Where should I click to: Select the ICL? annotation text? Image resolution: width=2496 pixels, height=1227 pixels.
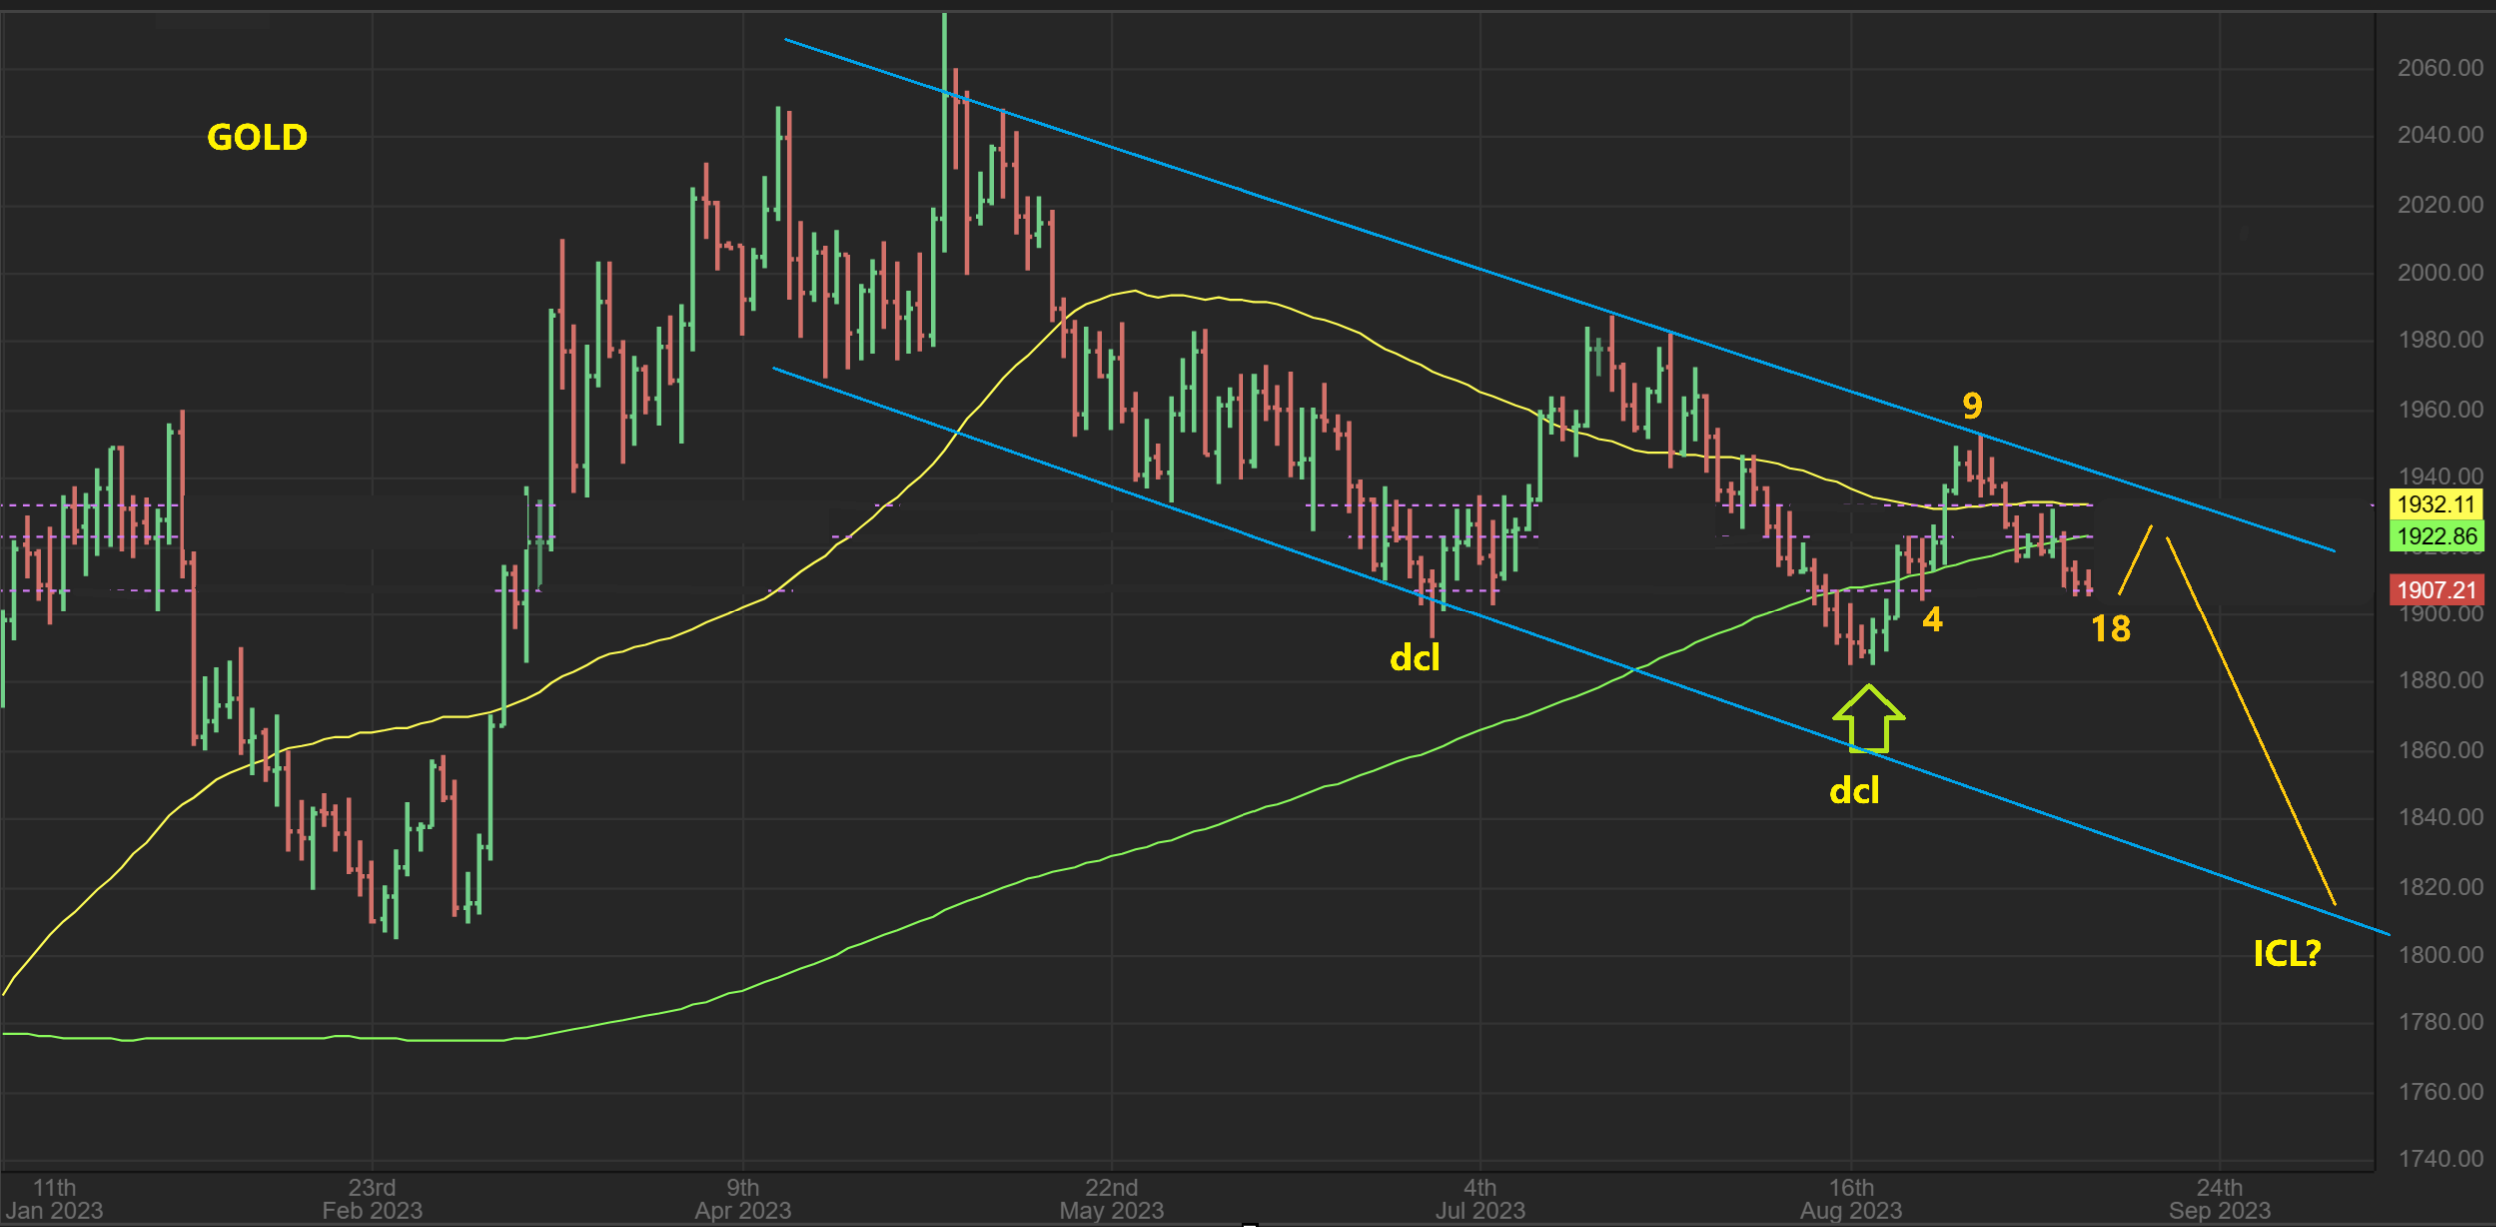point(2286,953)
